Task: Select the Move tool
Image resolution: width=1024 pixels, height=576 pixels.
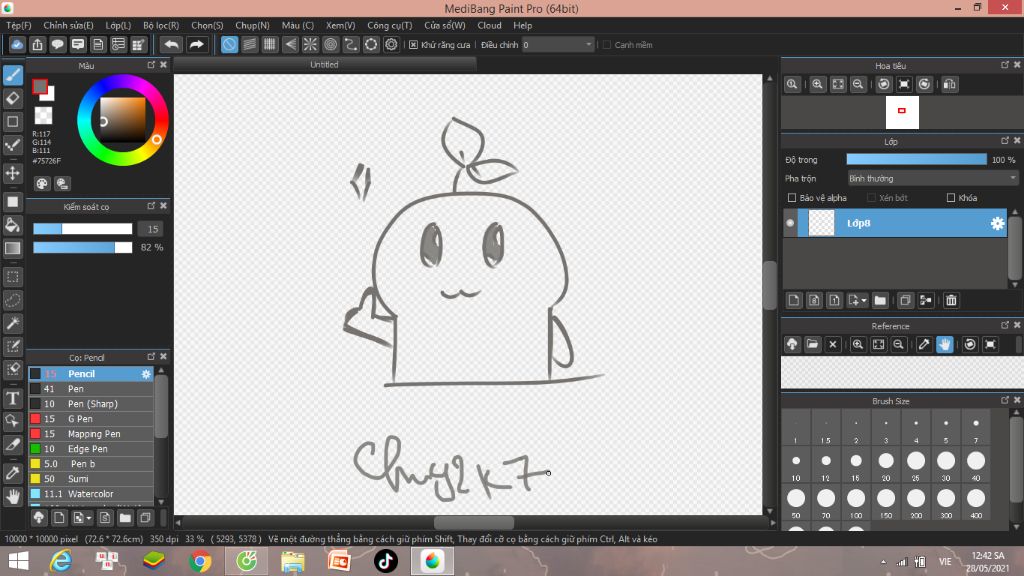Action: [x=12, y=173]
